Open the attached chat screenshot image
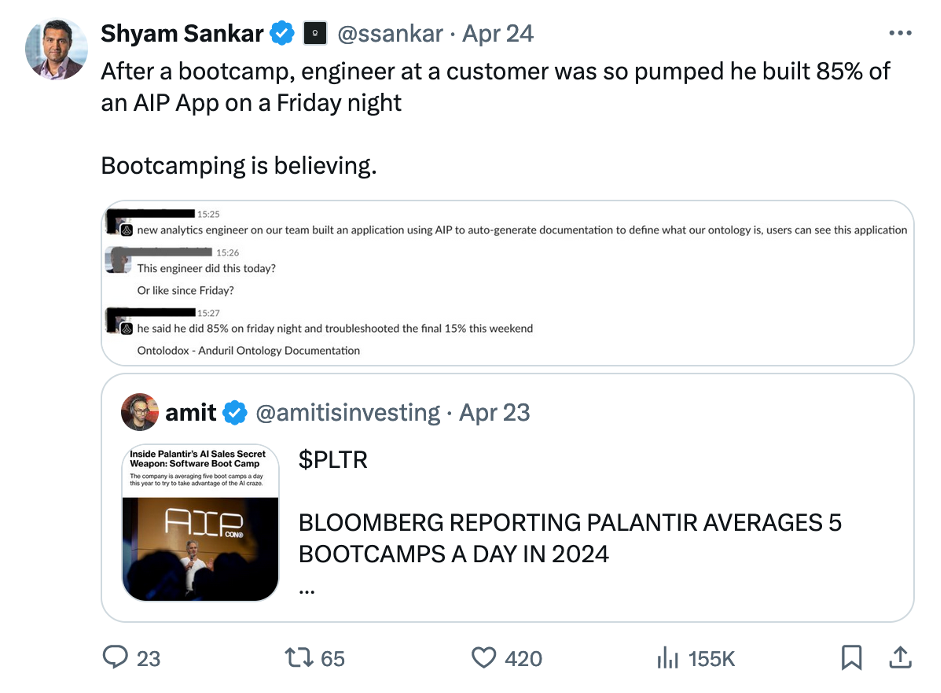The image size is (941, 693). (508, 283)
